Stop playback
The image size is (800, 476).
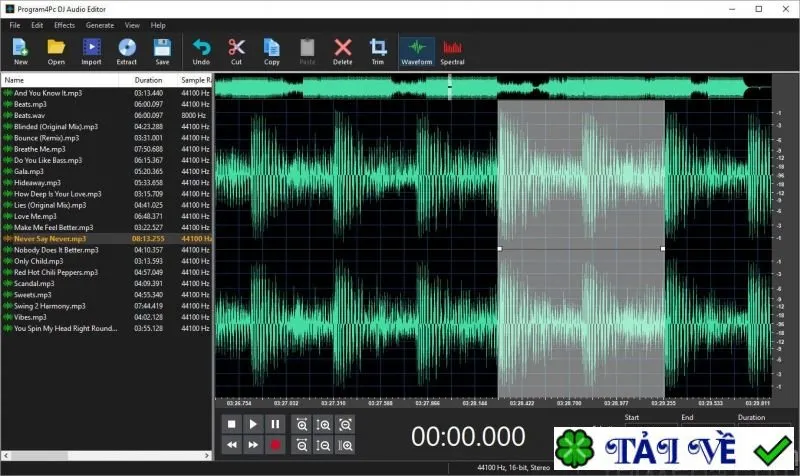231,424
